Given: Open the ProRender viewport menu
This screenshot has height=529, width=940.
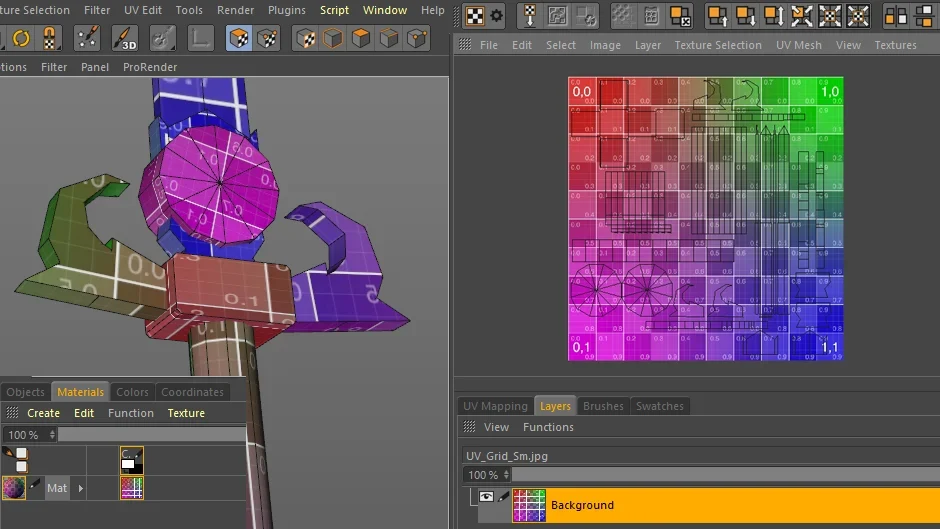Looking at the screenshot, I should (150, 67).
